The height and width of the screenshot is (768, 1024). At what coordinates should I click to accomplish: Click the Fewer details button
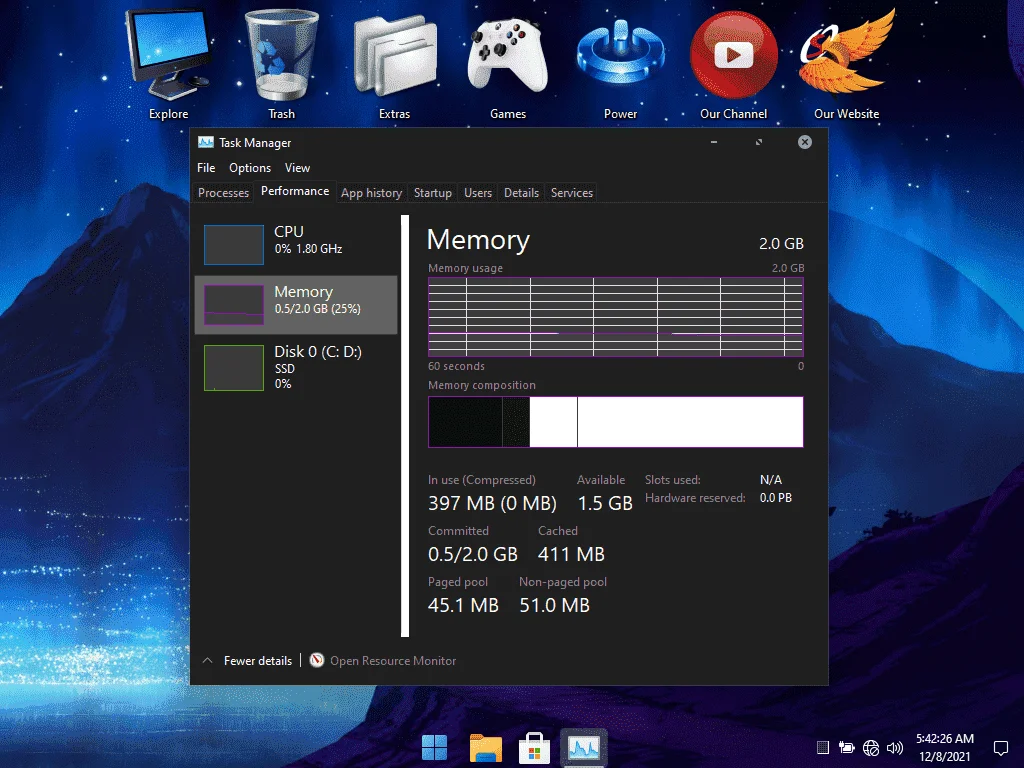258,660
